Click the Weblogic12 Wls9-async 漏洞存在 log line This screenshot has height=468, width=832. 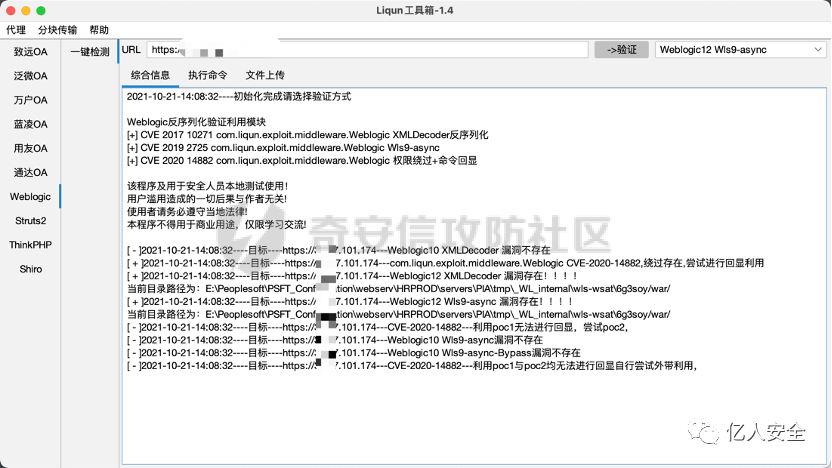click(x=350, y=301)
